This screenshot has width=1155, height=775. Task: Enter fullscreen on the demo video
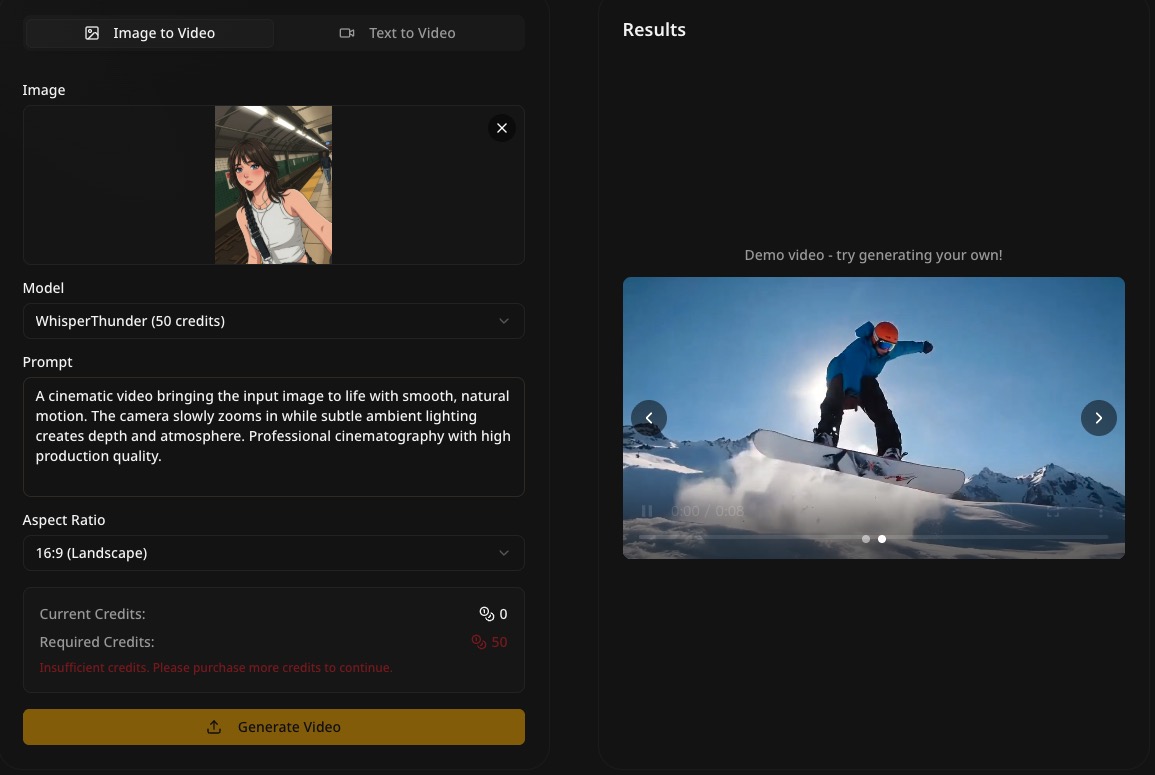(1053, 511)
